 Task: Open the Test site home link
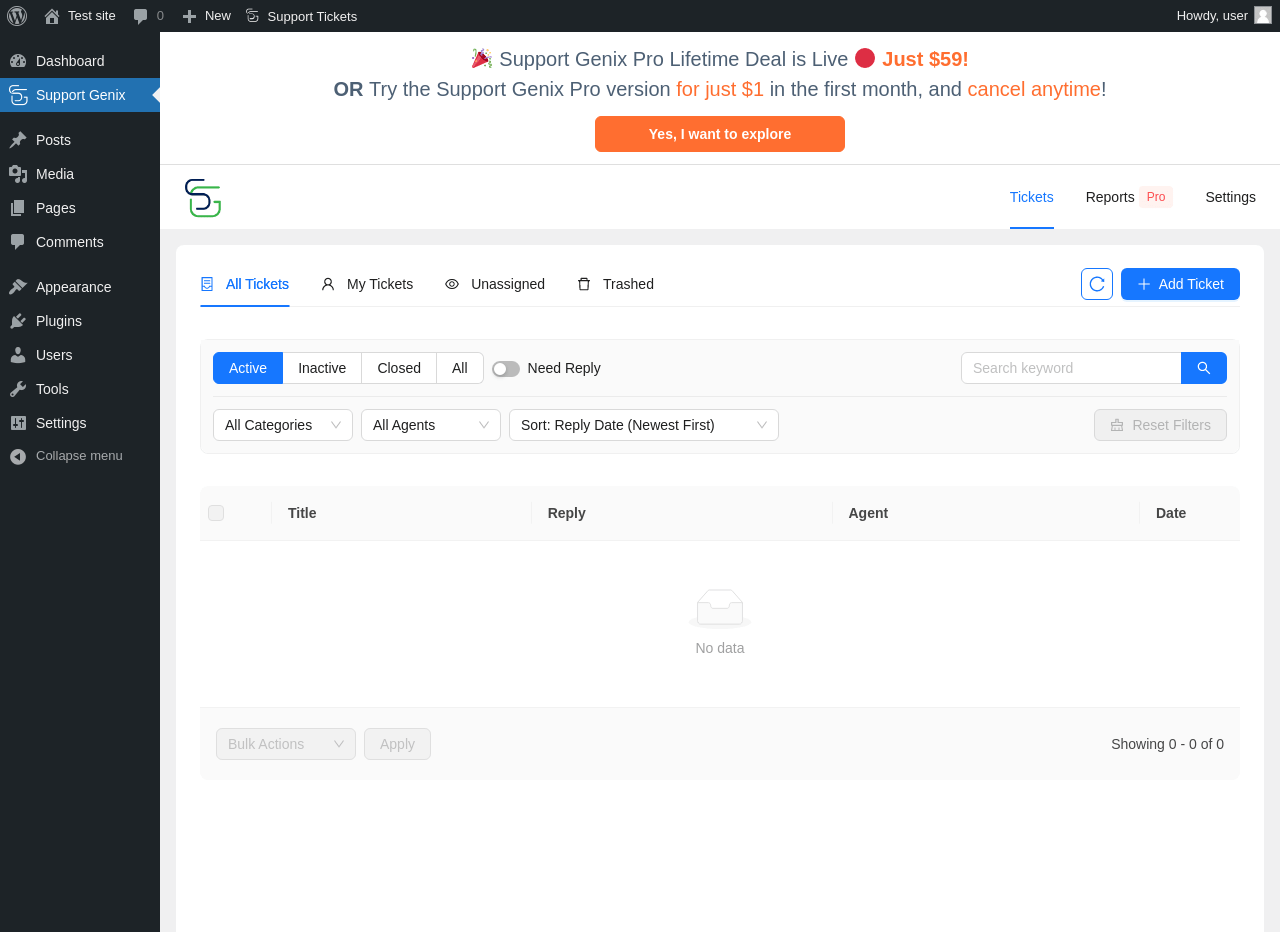[x=80, y=16]
